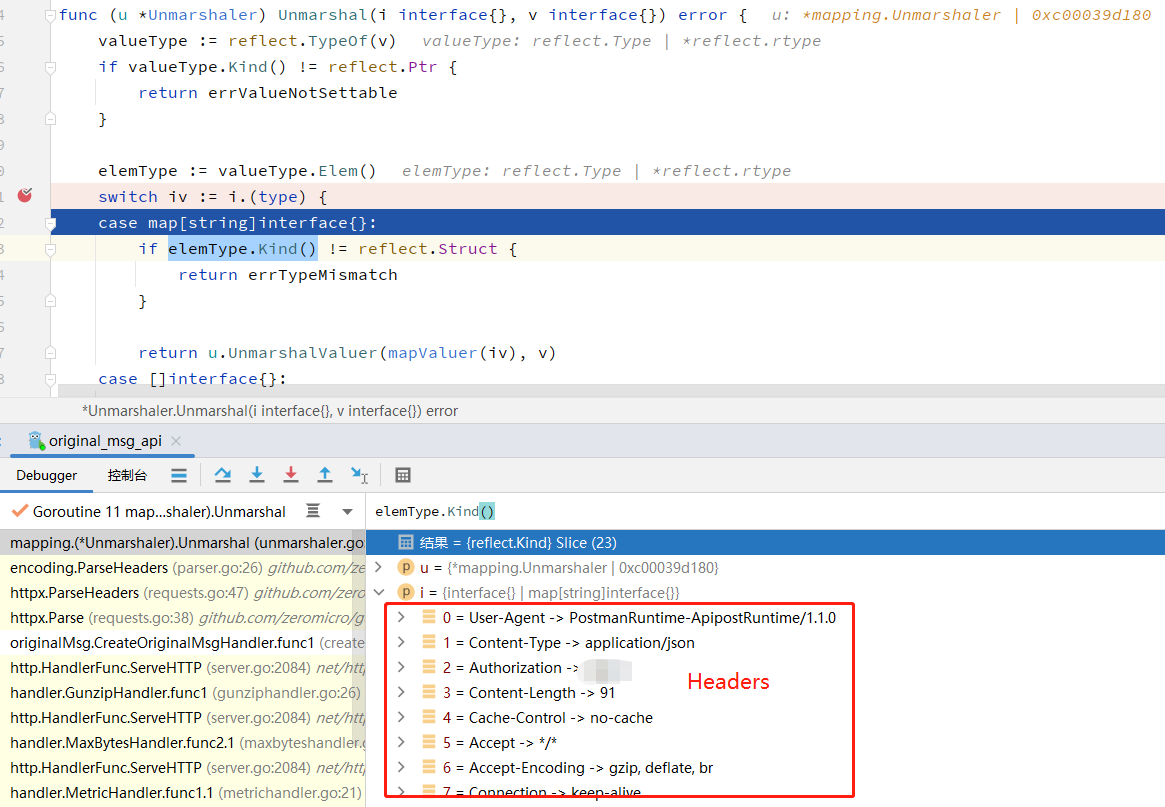
Task: Open the Goroutine selector dropdown arrow
Action: 345,511
